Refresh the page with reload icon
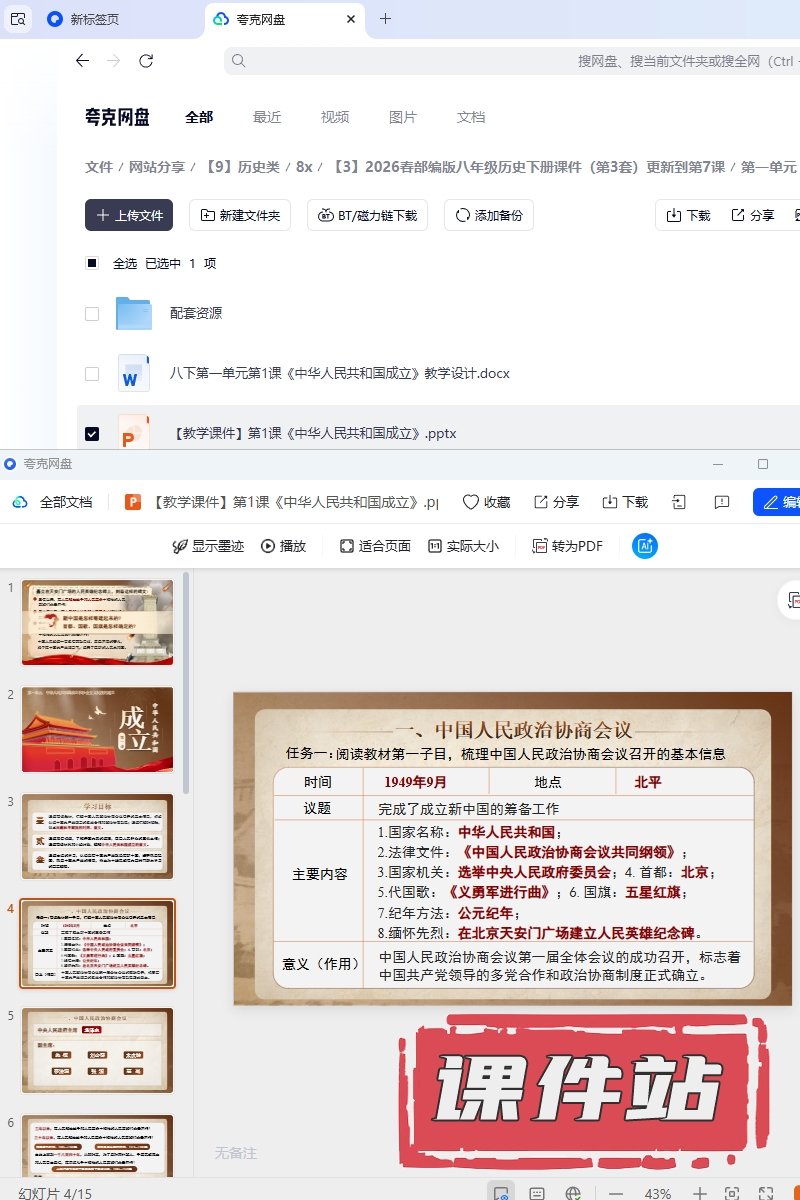The image size is (800, 1200). point(146,61)
